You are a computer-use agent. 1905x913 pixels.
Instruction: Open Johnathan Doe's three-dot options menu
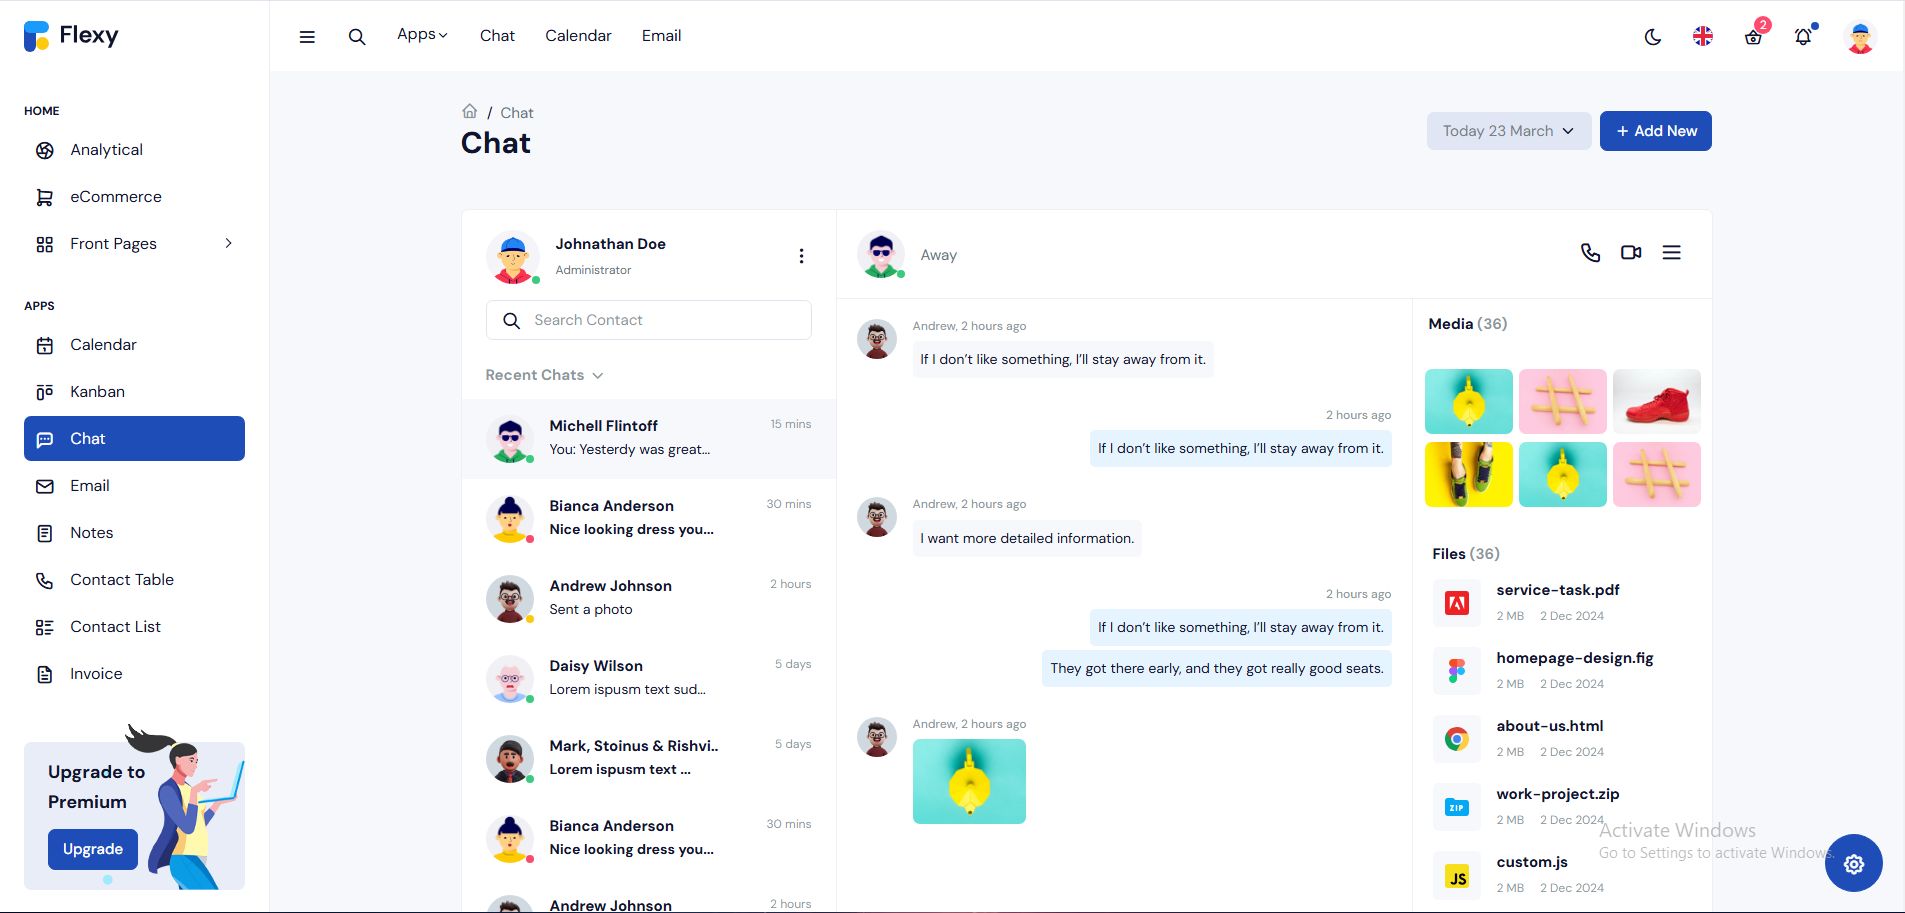[x=801, y=256]
